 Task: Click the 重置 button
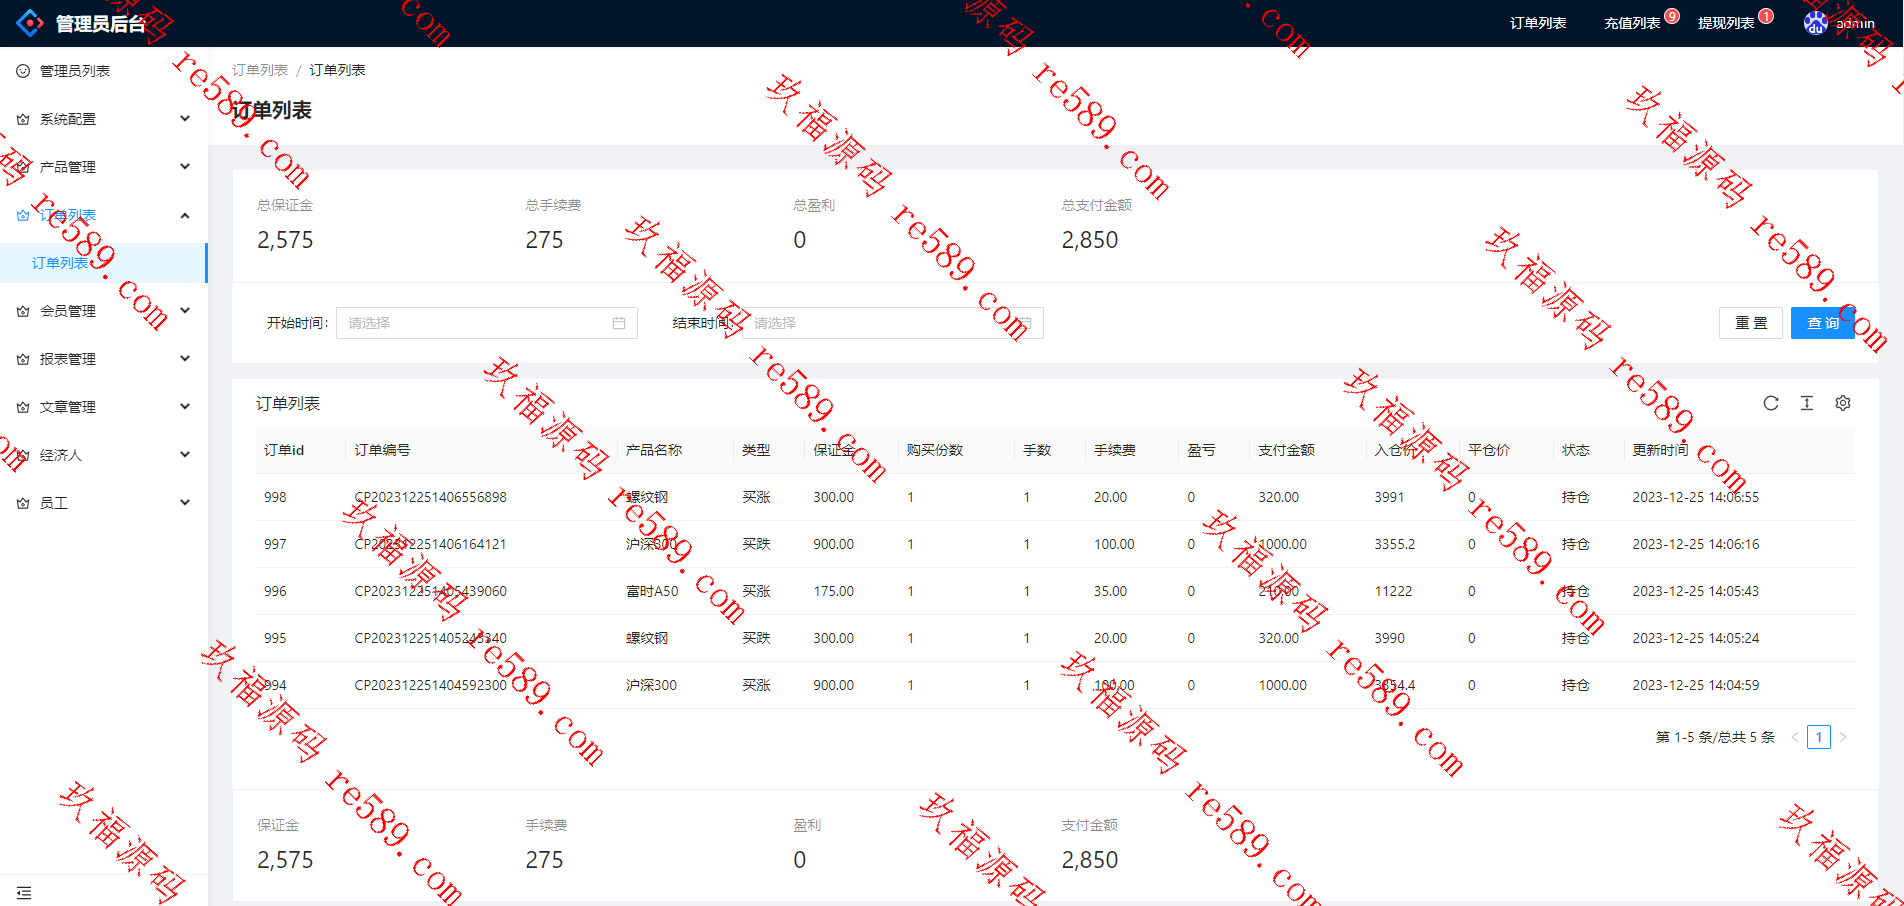1751,323
